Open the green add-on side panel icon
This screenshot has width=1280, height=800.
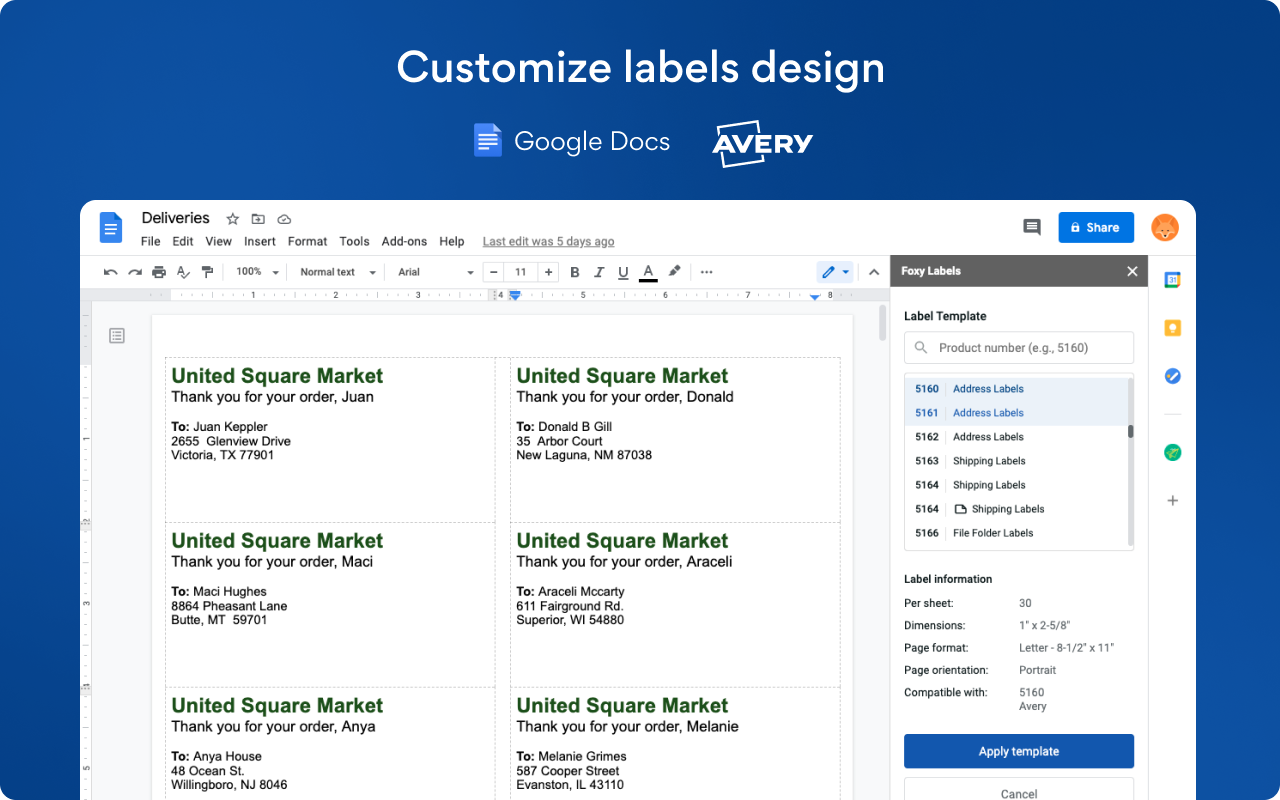pos(1173,452)
